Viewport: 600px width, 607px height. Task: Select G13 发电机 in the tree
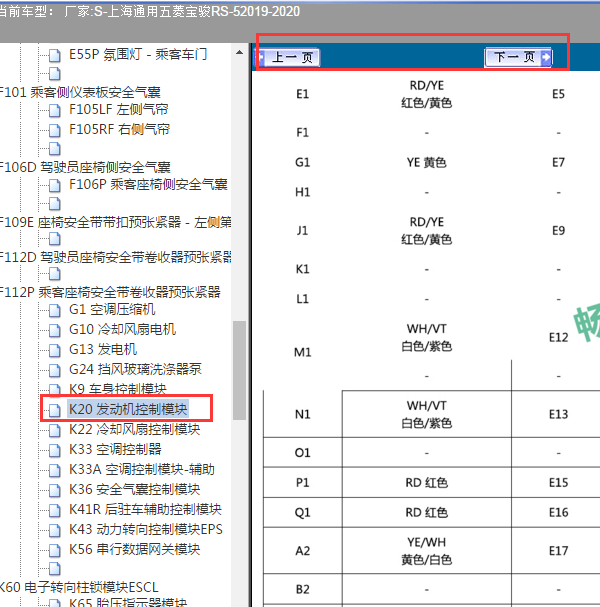coord(103,349)
